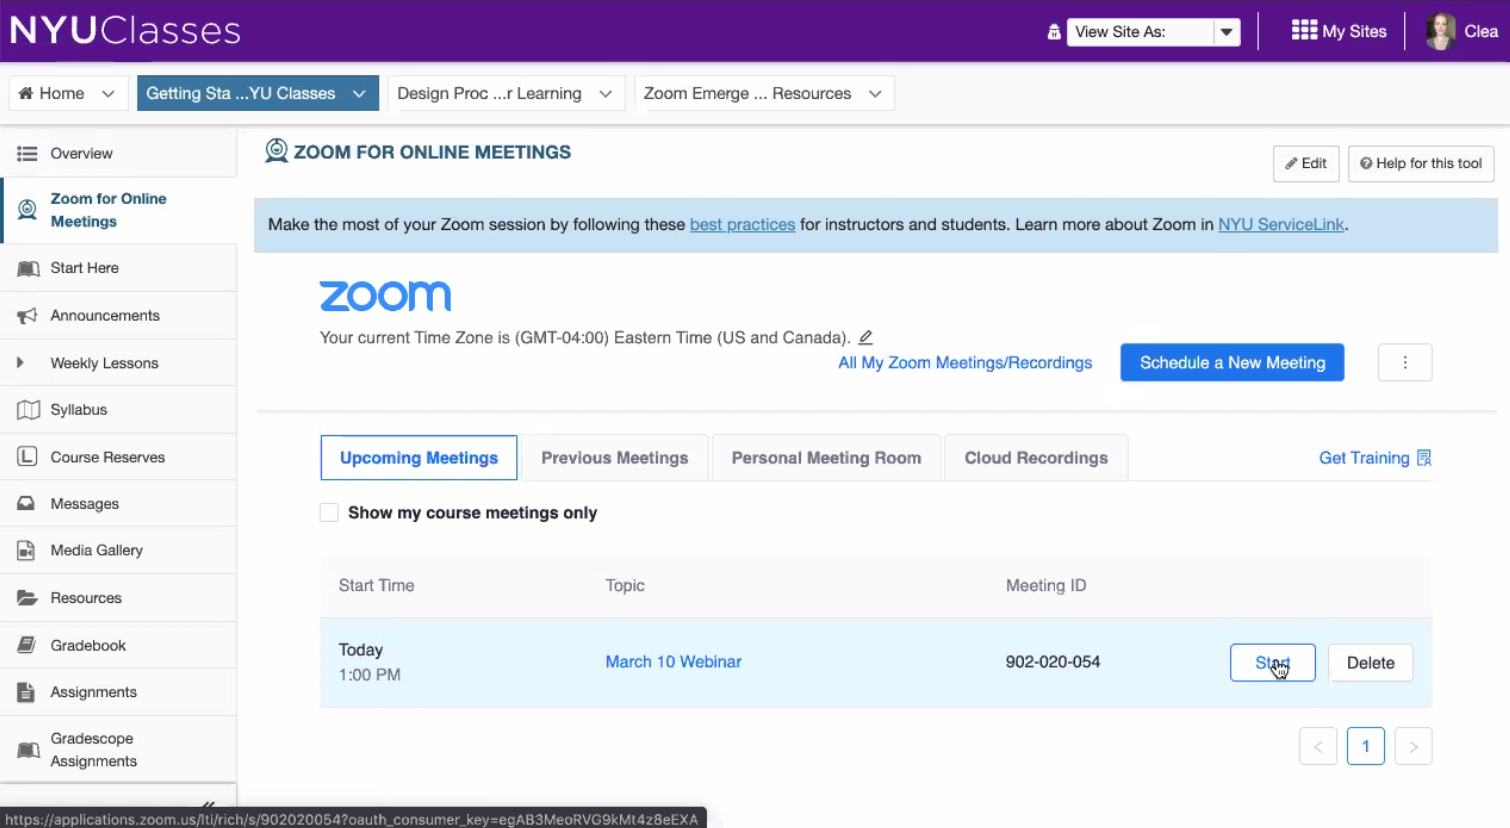Screen dimensions: 1510x828
Task: Start the March 10 Webinar meeting
Action: point(1272,663)
